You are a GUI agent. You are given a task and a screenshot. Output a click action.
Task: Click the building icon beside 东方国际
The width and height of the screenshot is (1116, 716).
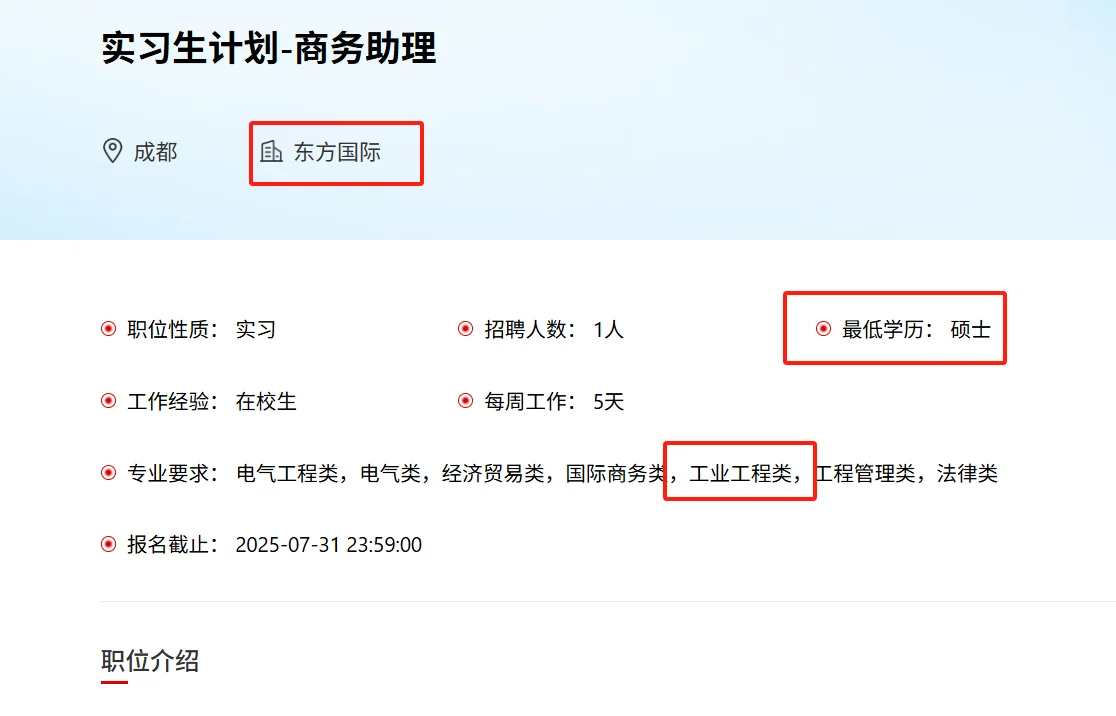(x=271, y=151)
